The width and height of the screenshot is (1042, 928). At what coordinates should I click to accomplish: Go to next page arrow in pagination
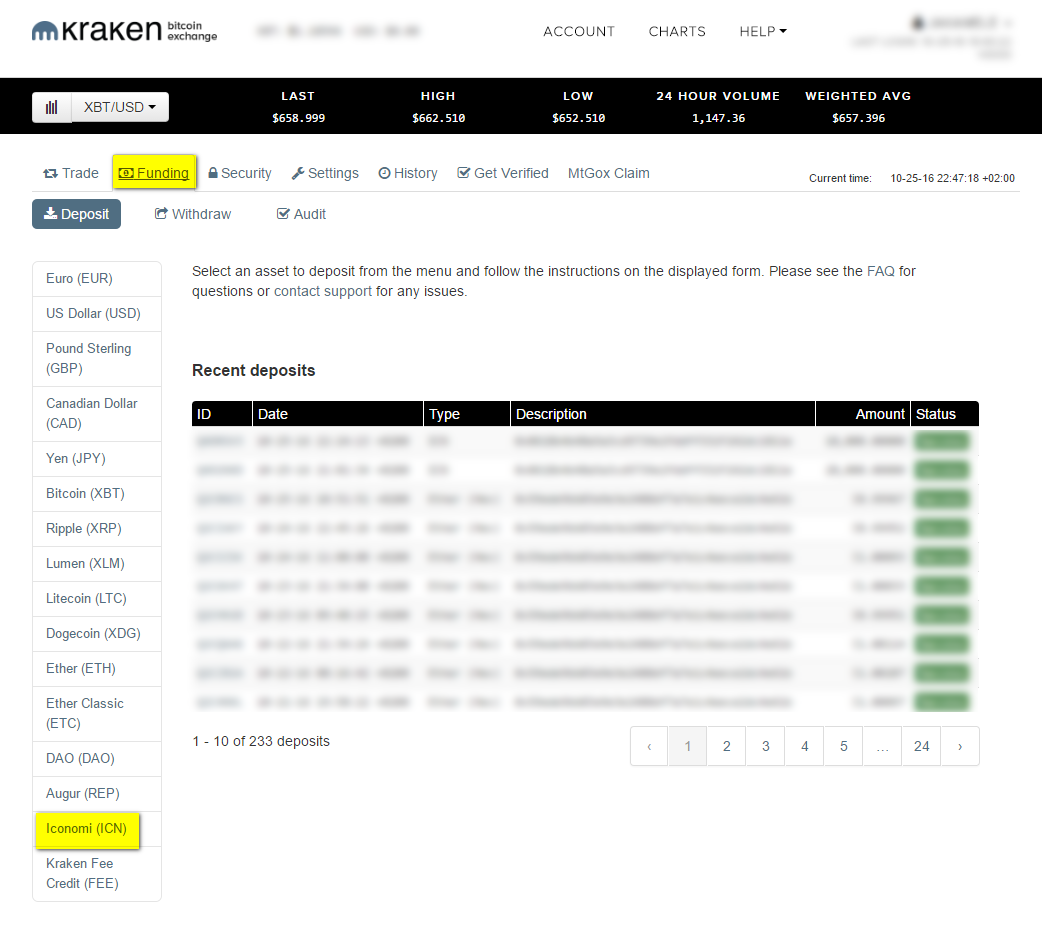[960, 747]
